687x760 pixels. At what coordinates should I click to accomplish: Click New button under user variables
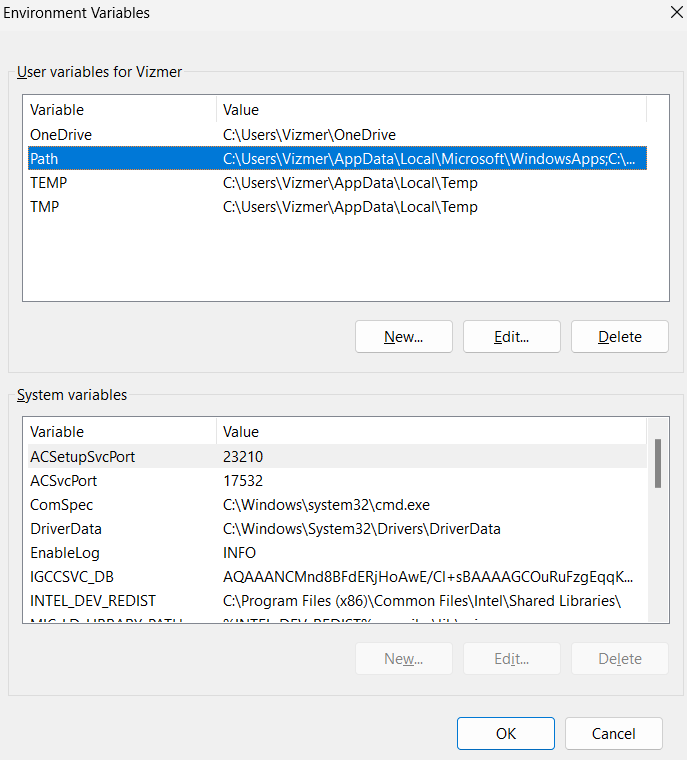[403, 337]
